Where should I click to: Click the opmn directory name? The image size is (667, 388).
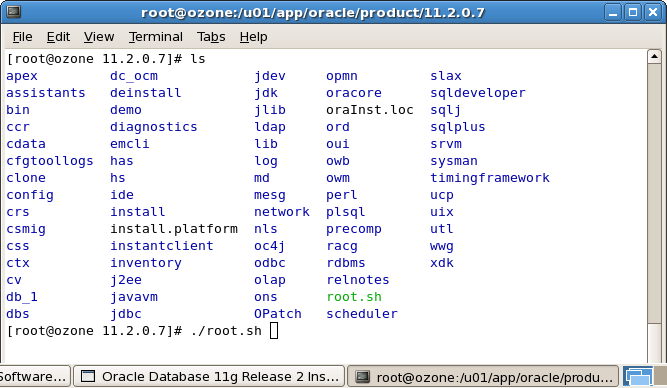(x=342, y=76)
